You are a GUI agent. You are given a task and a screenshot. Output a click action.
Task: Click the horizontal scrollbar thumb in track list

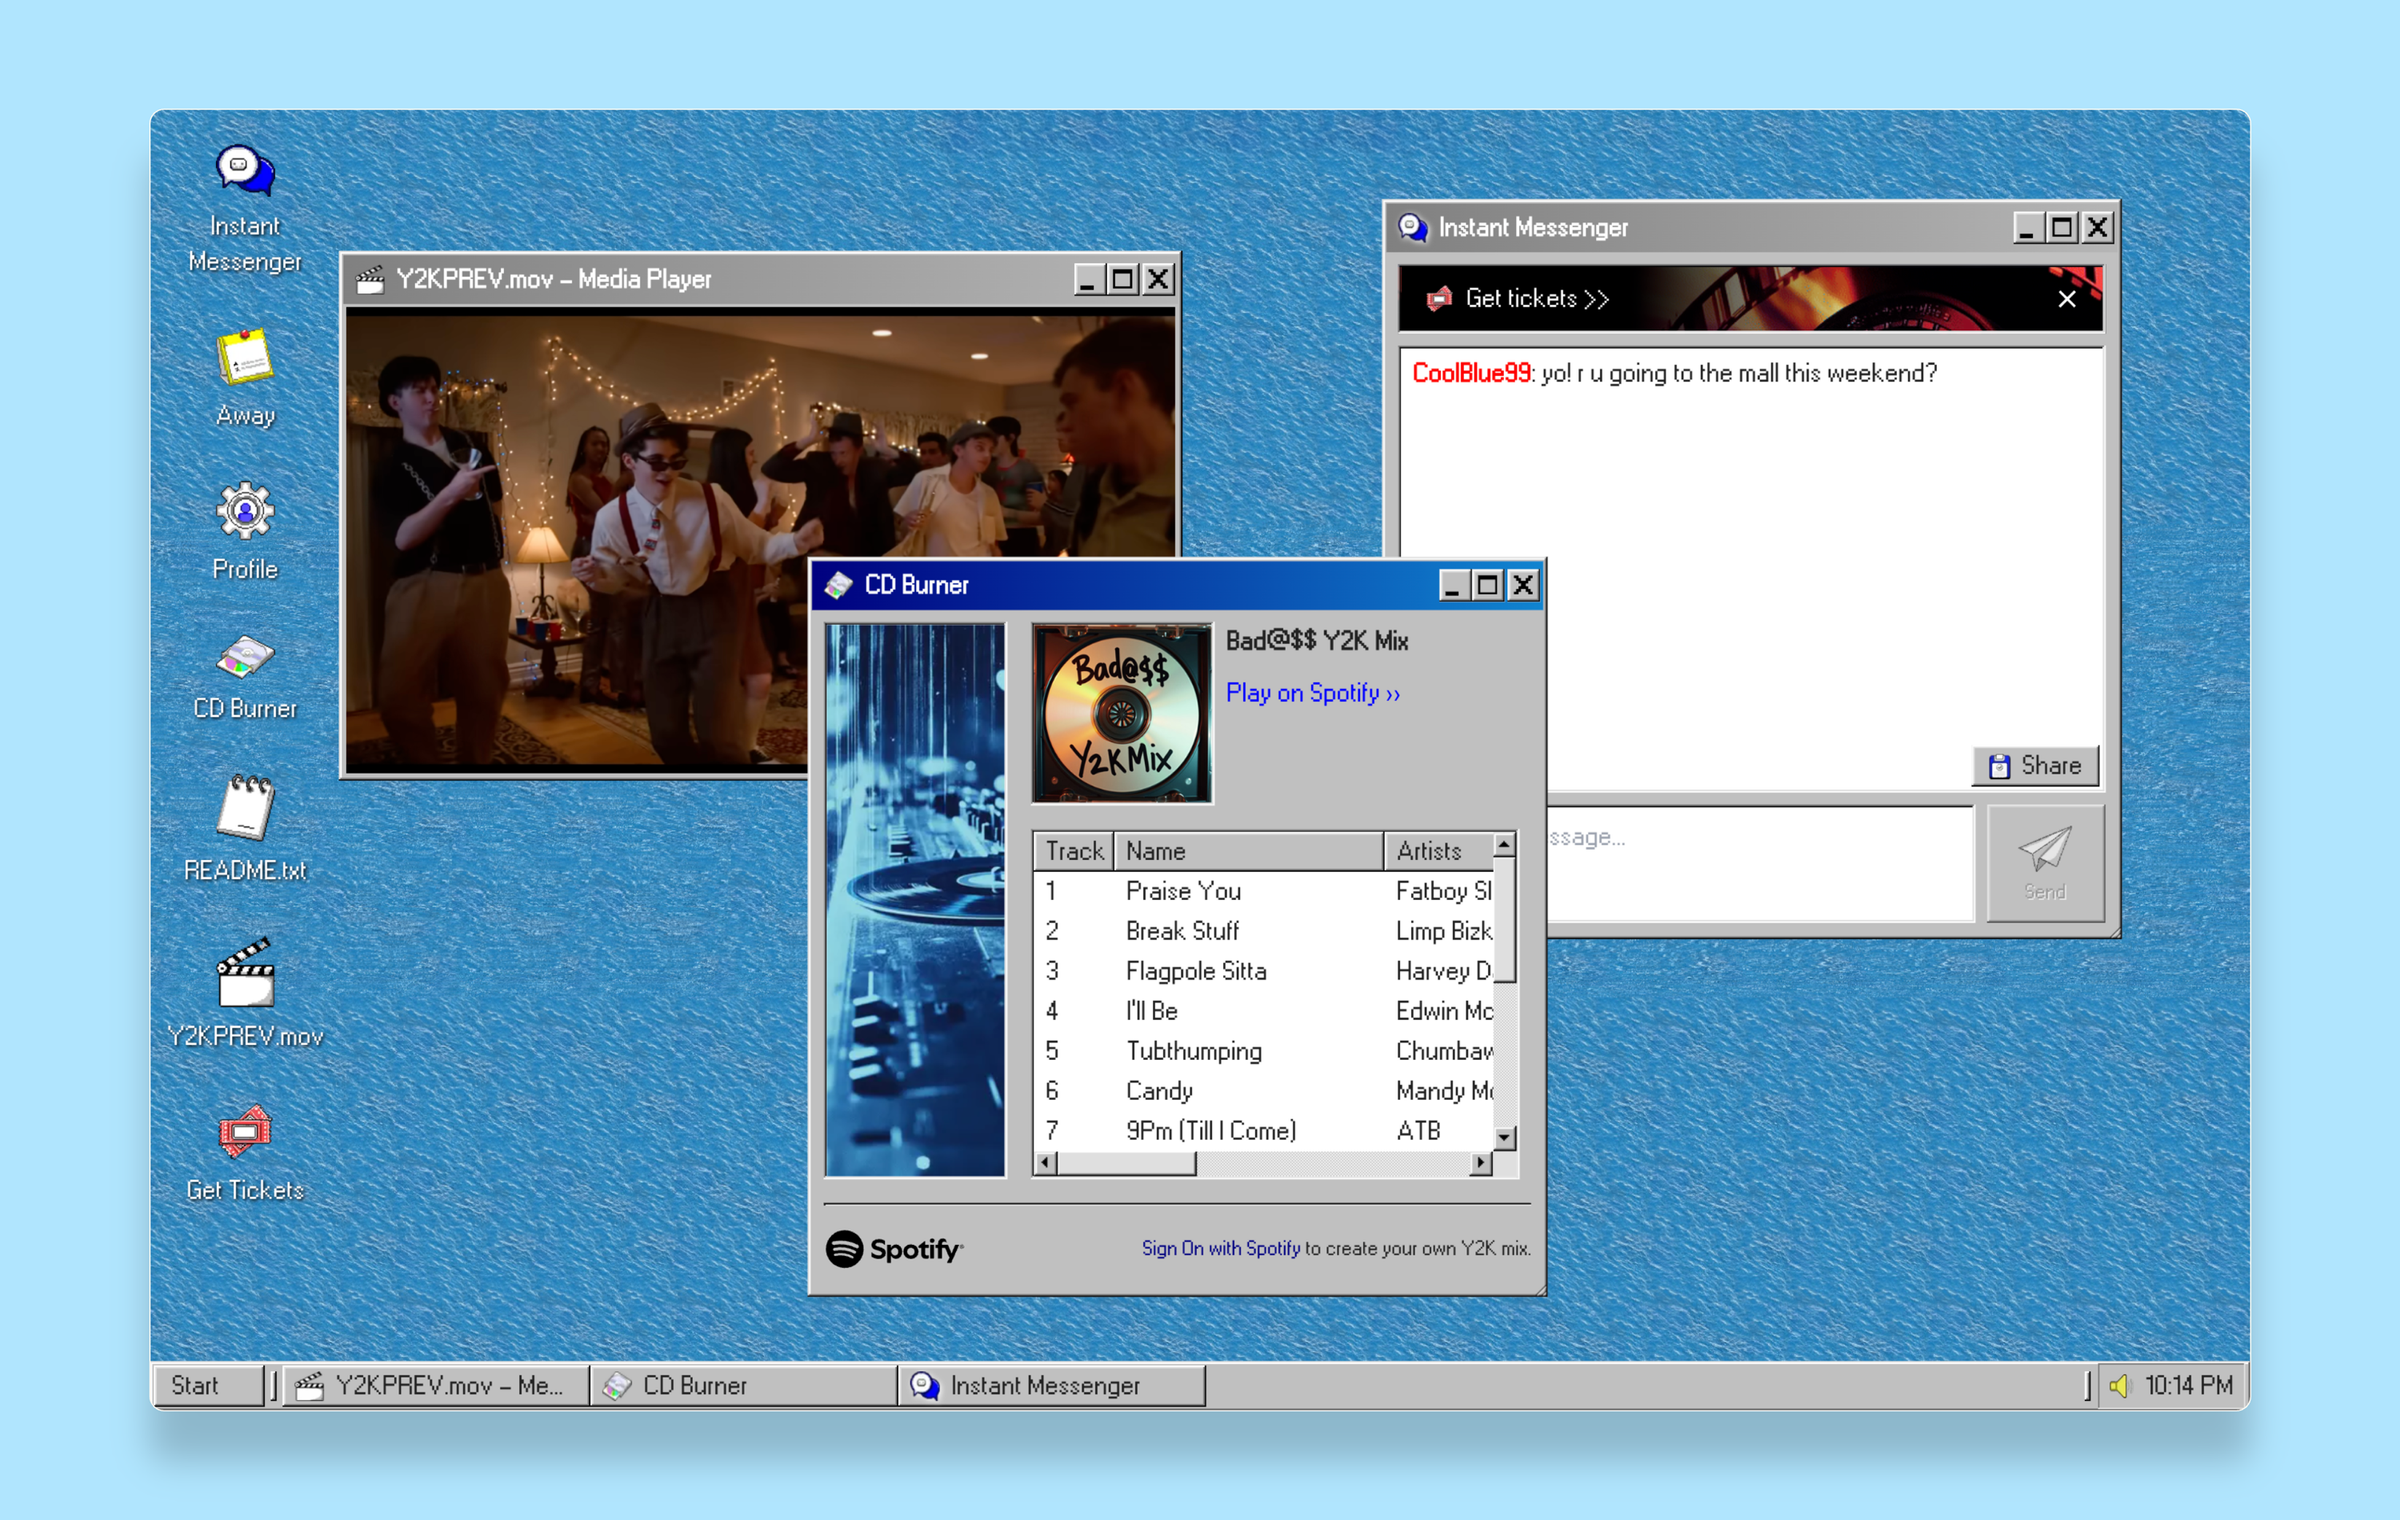[1126, 1163]
